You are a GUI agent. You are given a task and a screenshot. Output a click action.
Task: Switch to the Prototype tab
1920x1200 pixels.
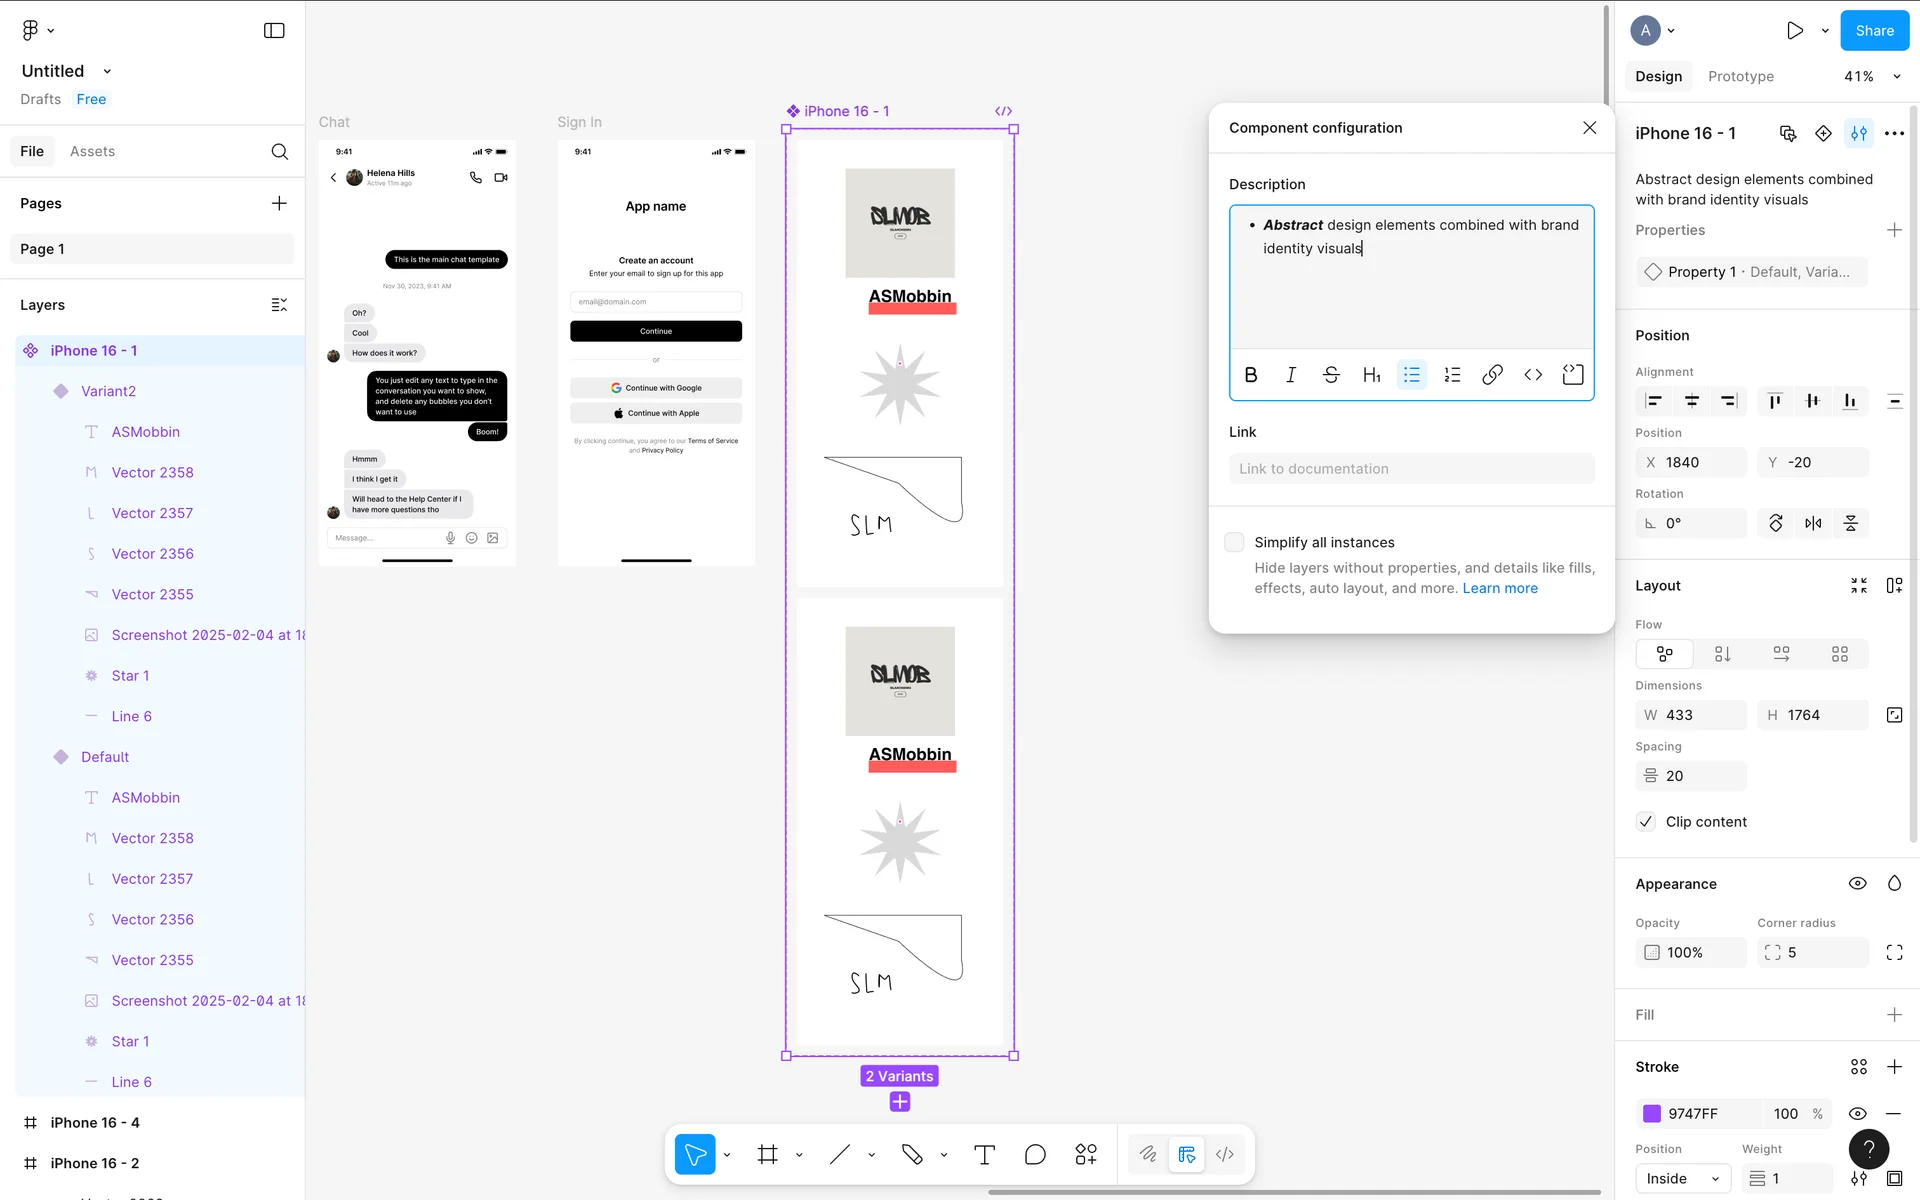(1740, 77)
